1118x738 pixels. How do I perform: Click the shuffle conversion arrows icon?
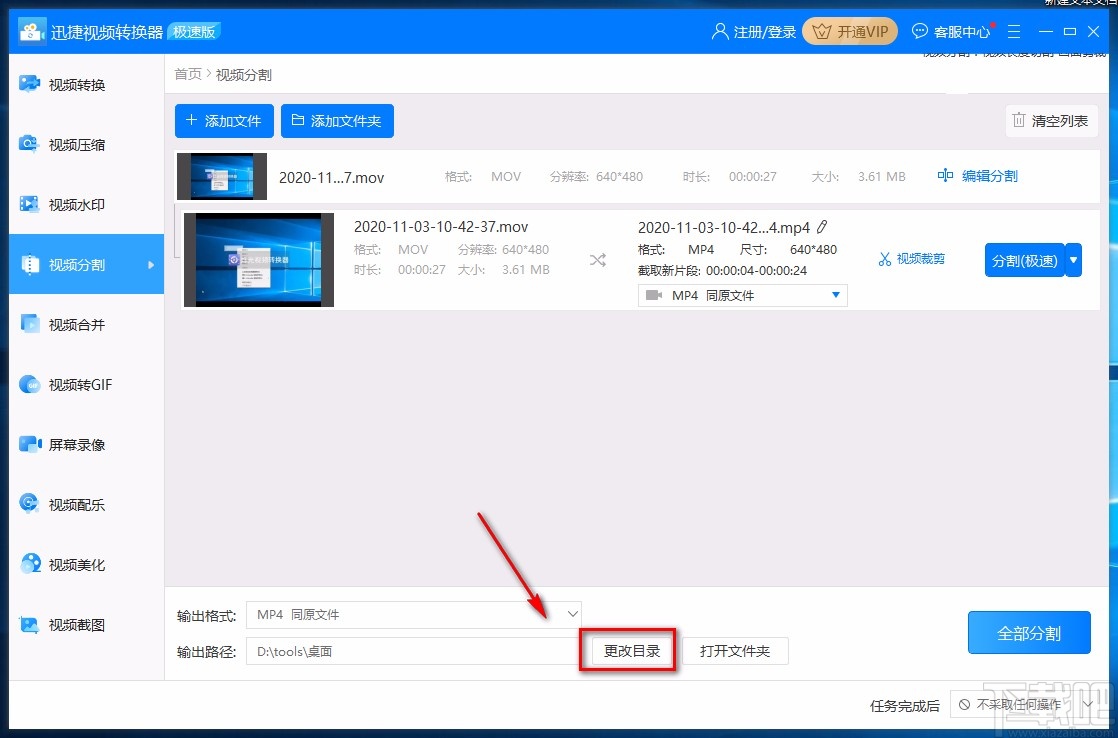(x=598, y=260)
